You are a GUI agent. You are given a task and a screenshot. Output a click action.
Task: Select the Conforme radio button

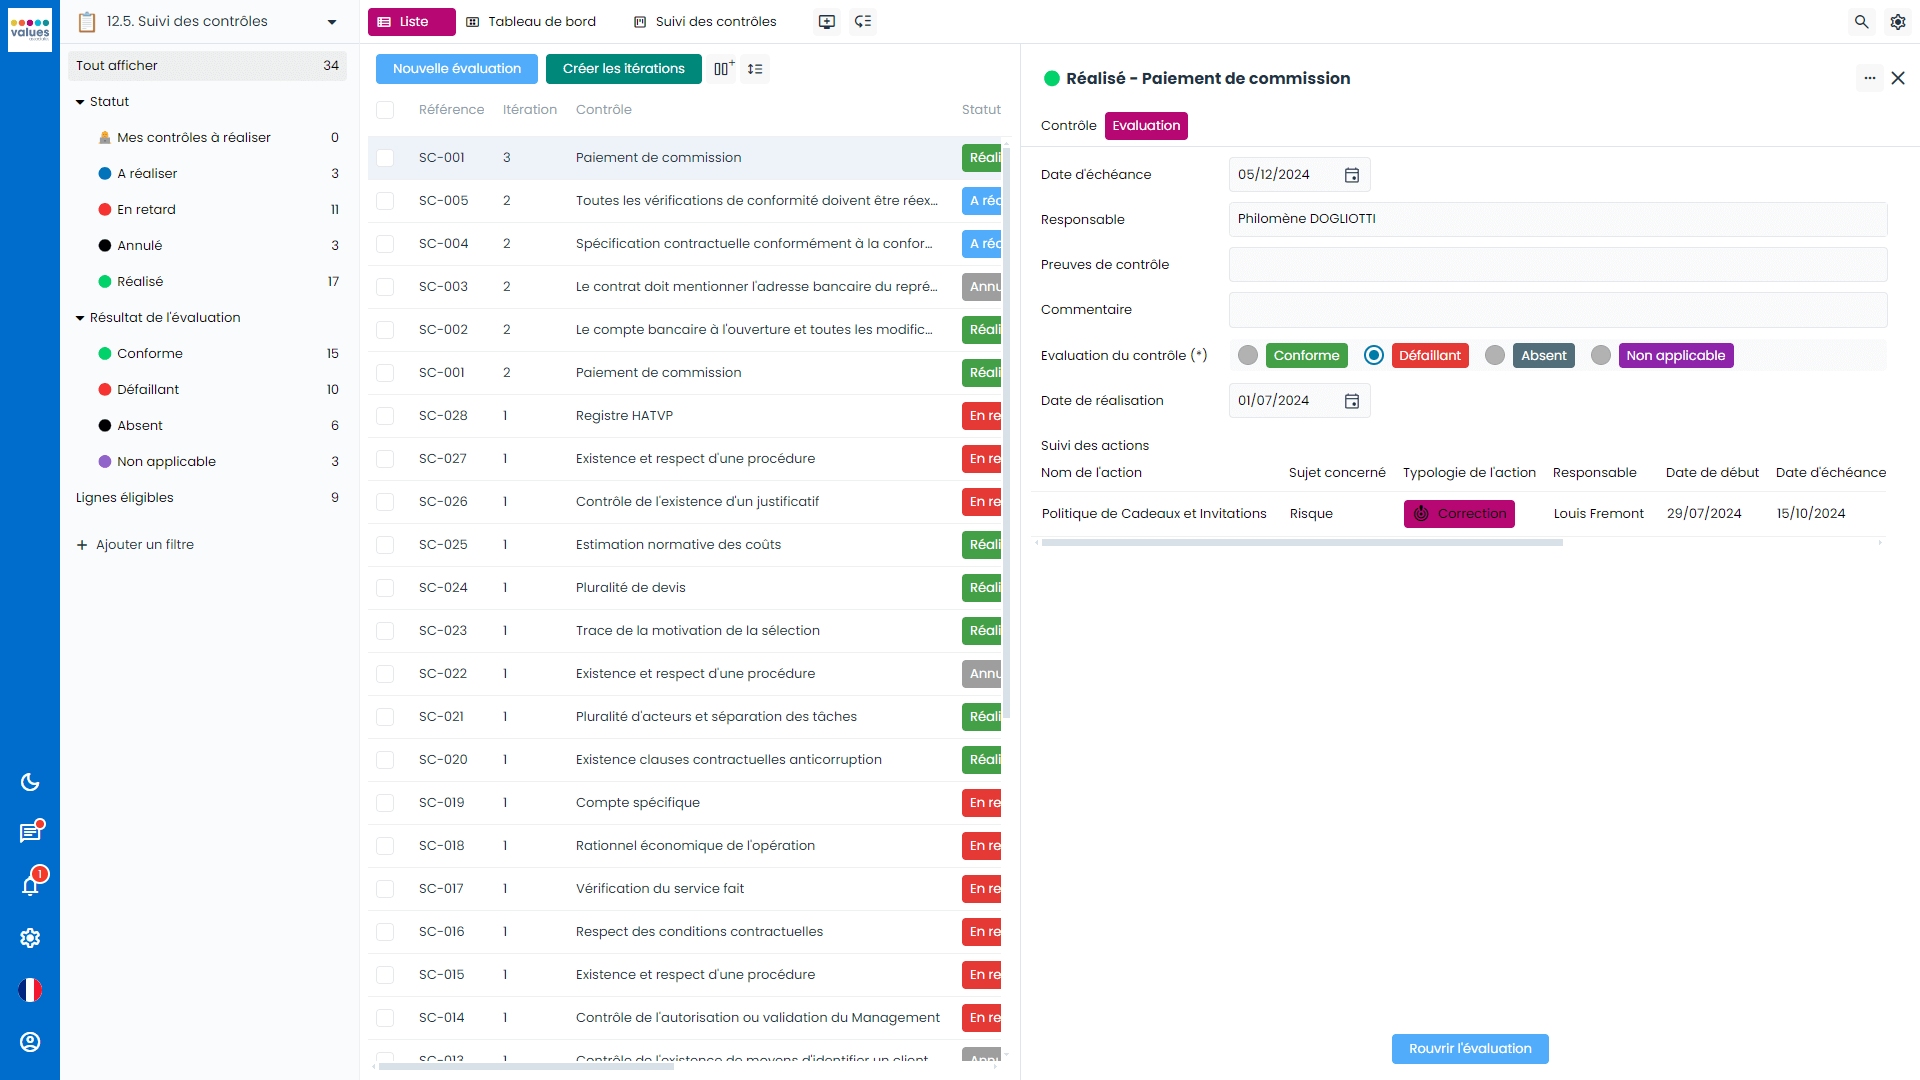click(1248, 355)
